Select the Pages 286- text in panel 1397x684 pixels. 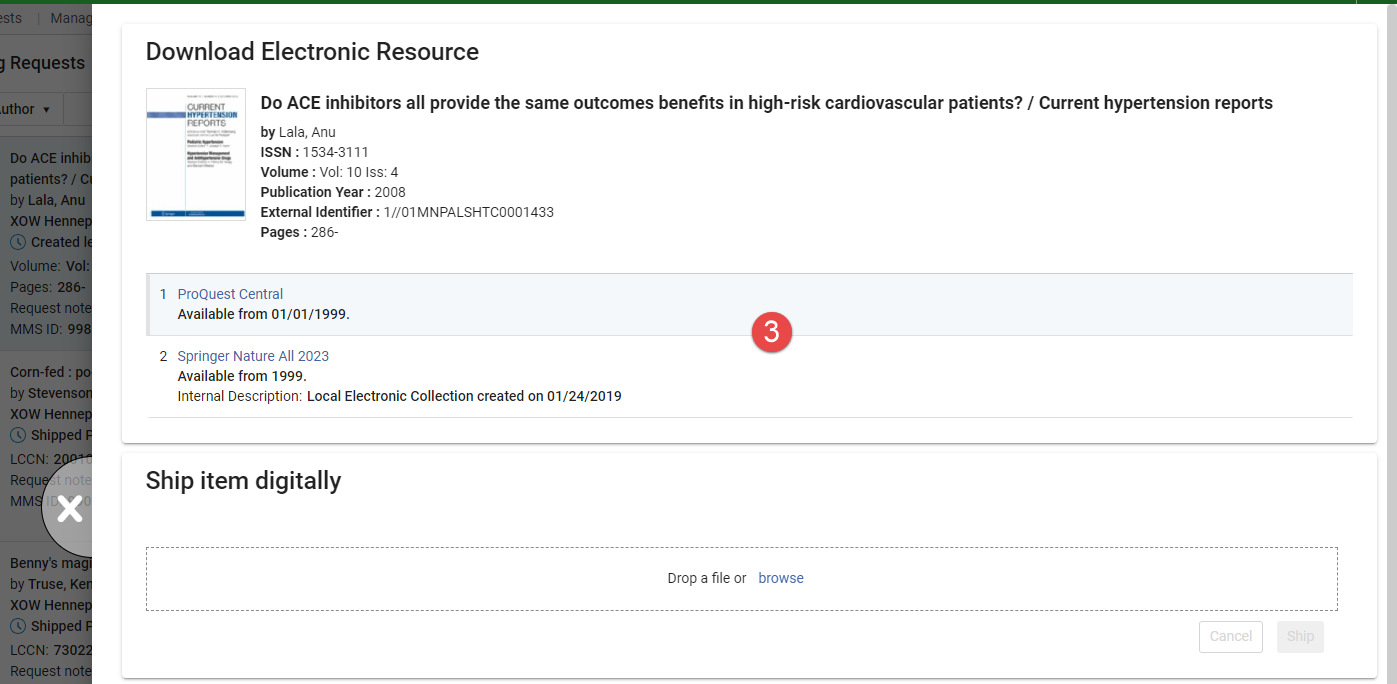[x=325, y=232]
